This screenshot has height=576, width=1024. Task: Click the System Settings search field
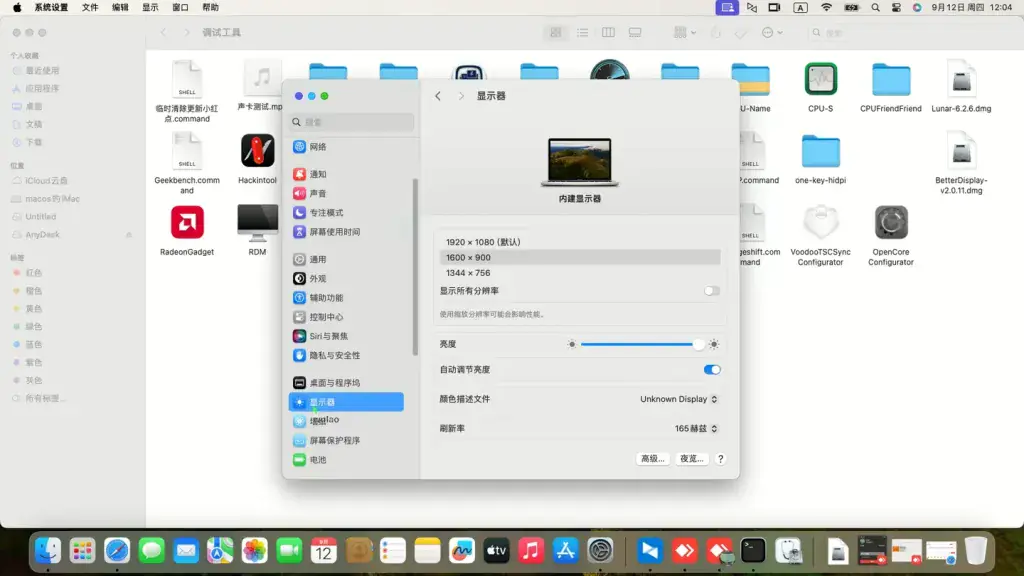[x=351, y=122]
